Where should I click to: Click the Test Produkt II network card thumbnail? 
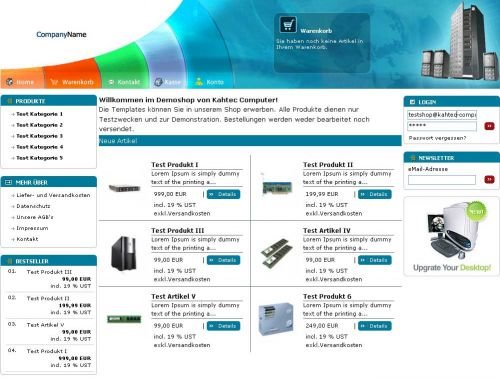pyautogui.click(x=276, y=187)
